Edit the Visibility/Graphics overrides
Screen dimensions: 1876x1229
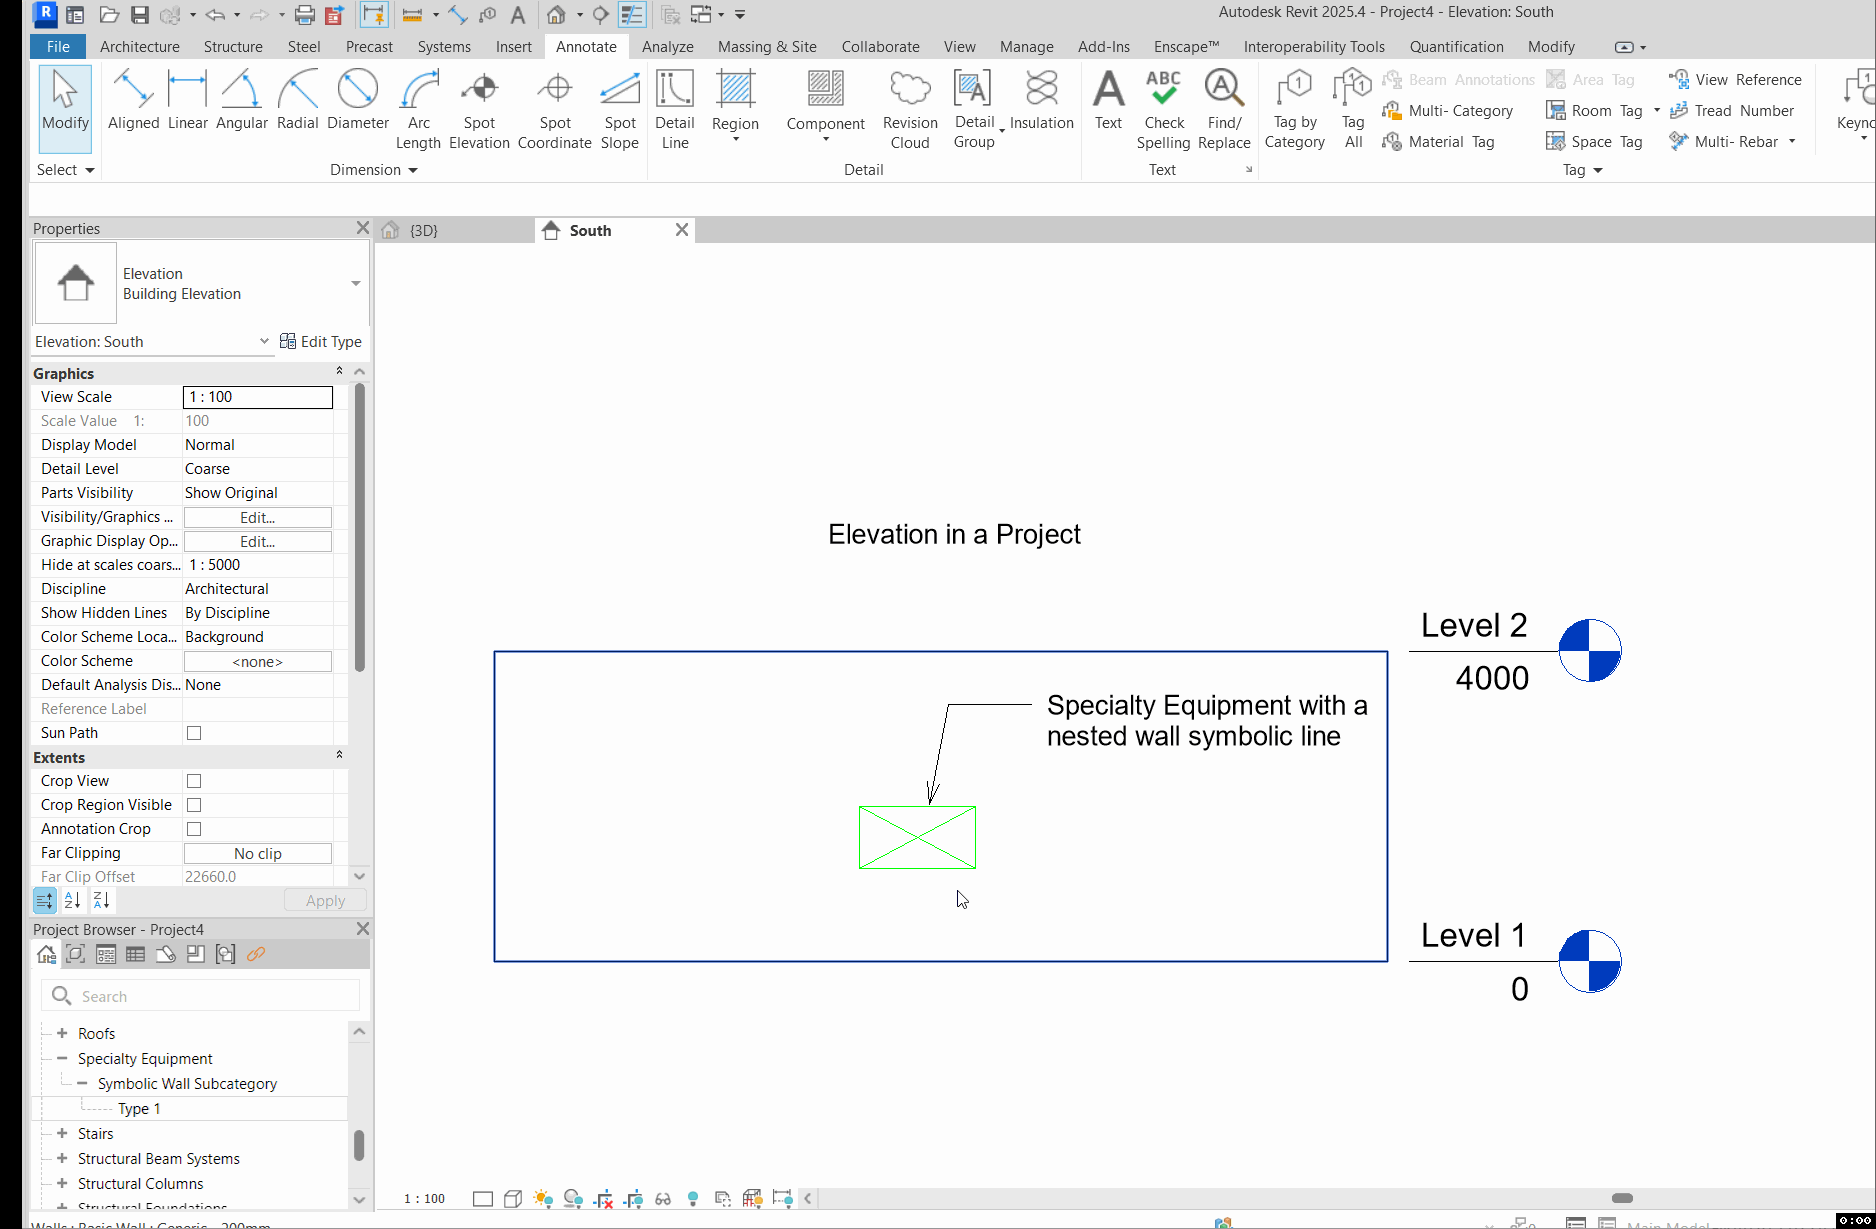coord(257,517)
